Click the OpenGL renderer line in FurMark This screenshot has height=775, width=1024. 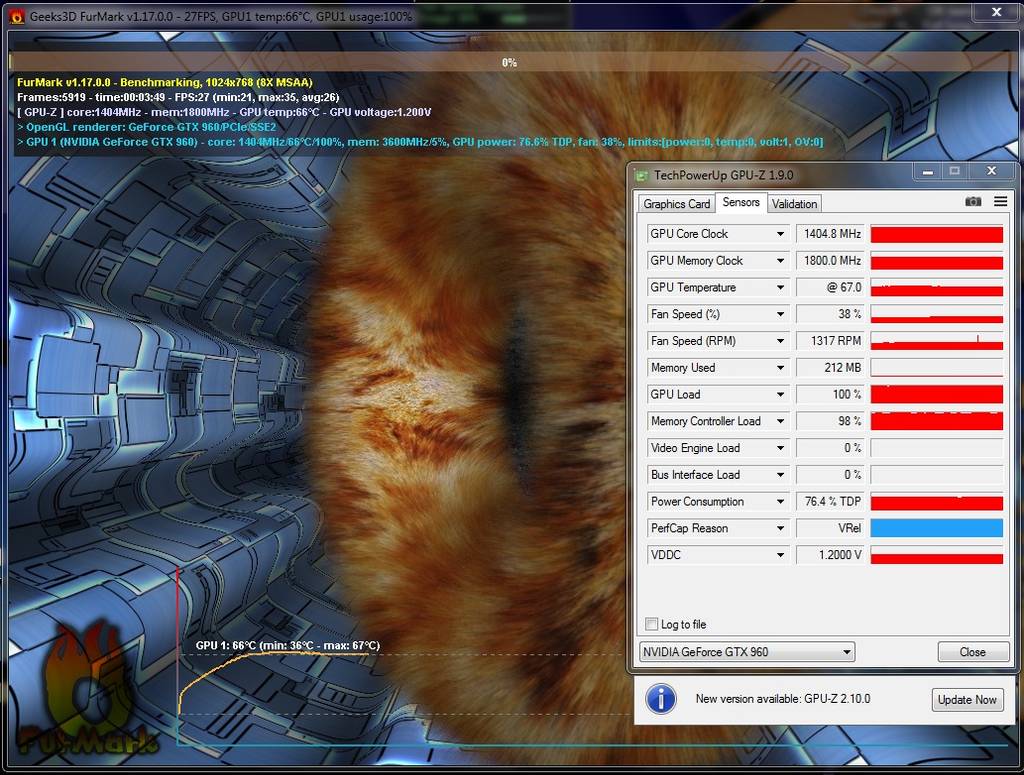(147, 127)
